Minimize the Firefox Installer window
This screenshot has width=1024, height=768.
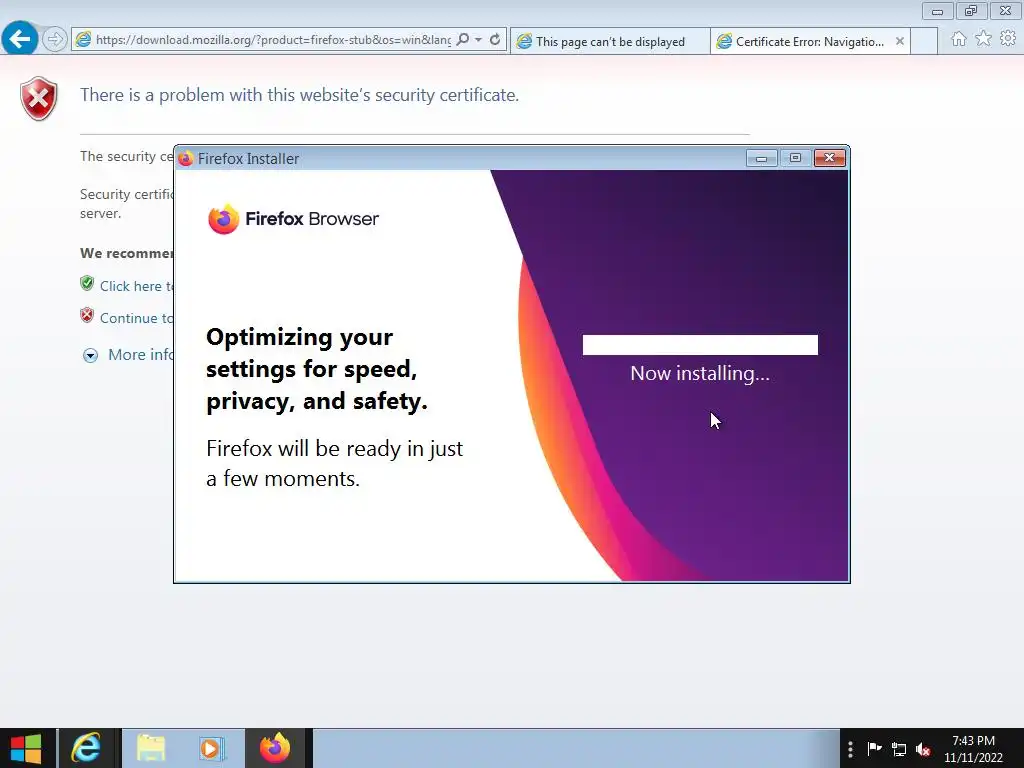pos(761,158)
